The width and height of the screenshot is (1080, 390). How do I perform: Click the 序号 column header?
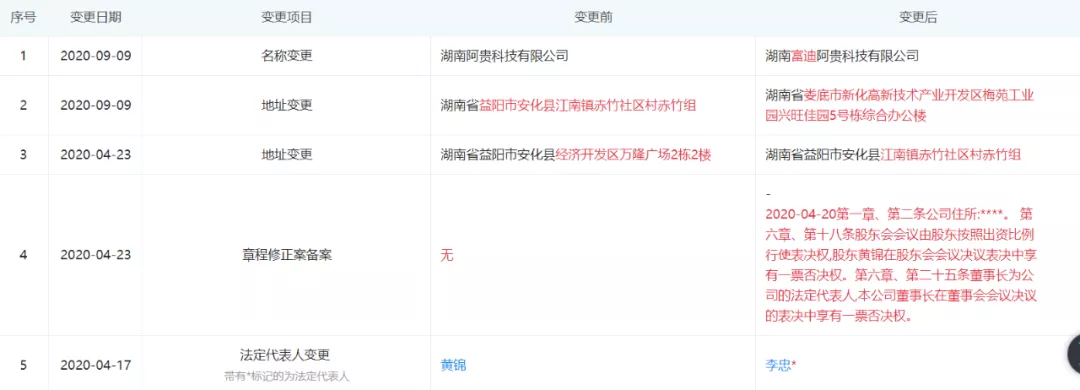tap(24, 18)
